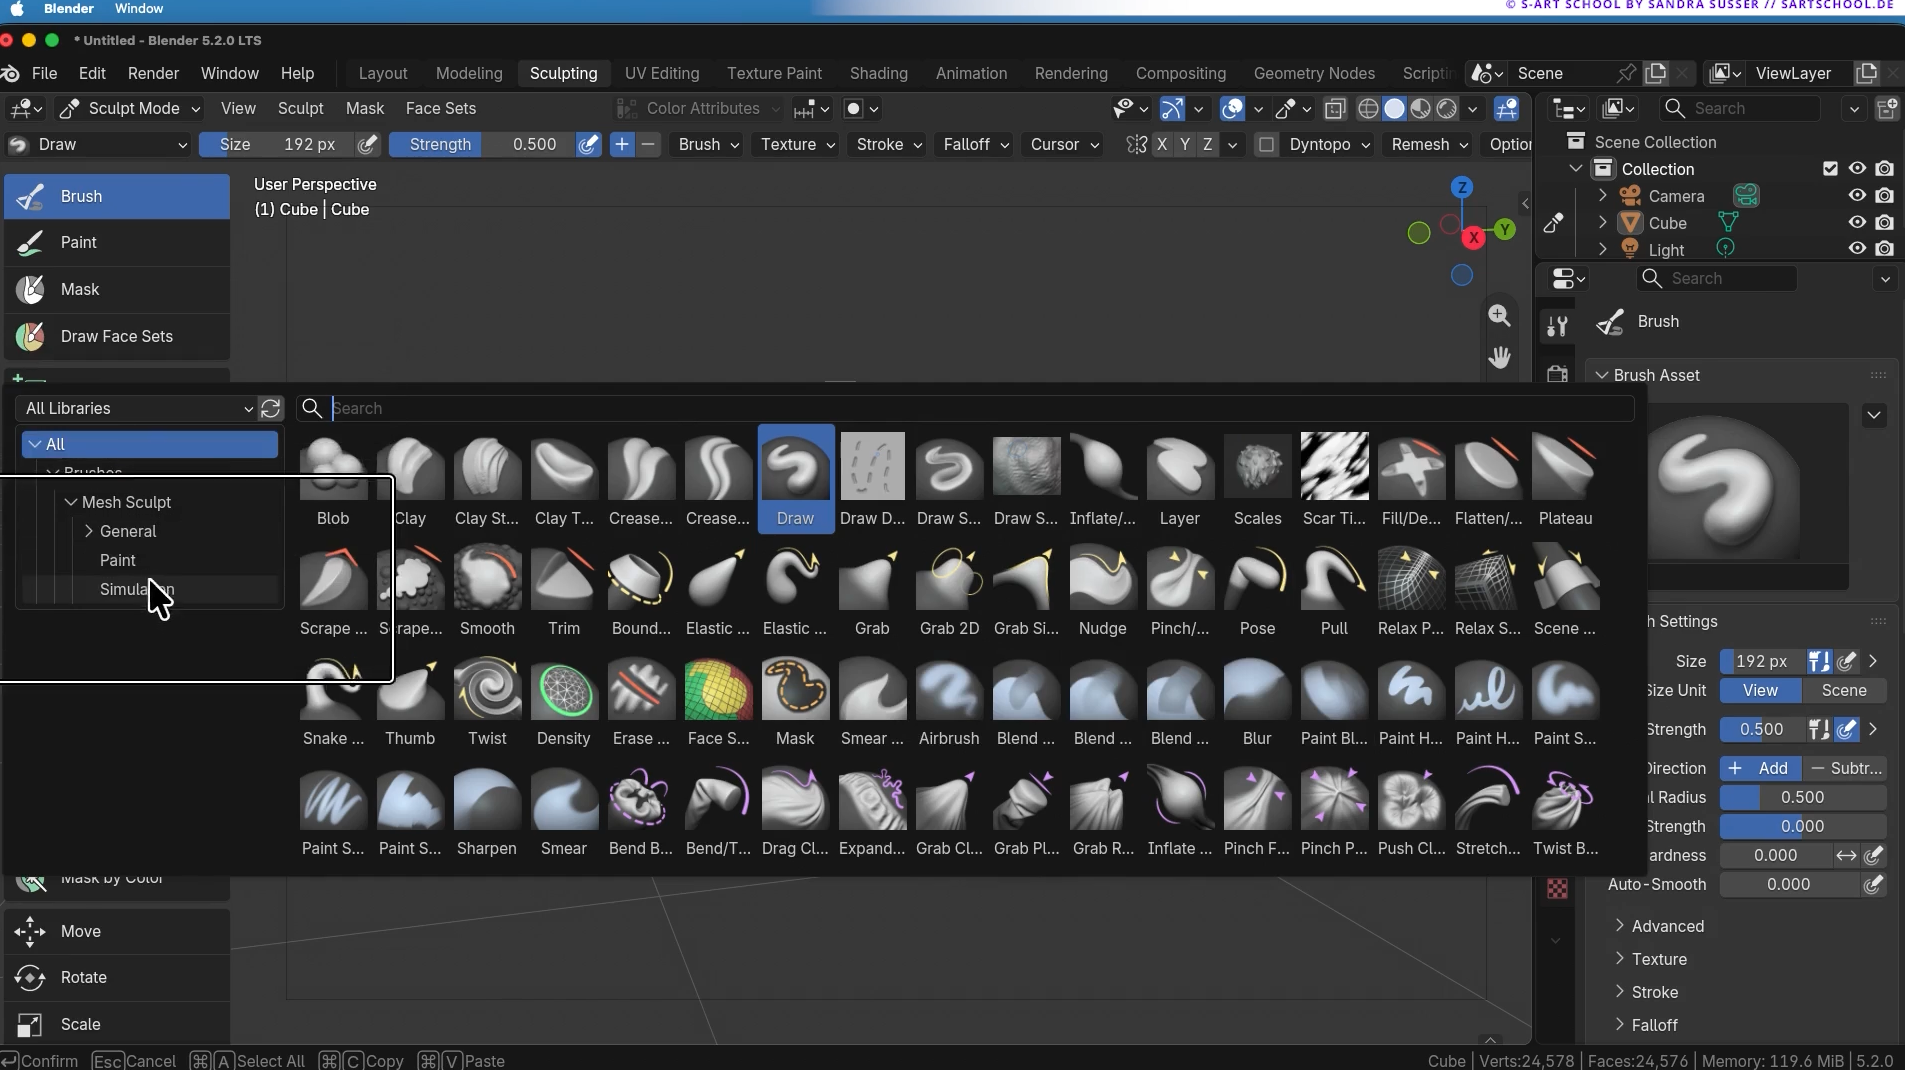
Task: Set direction to Subtract
Action: click(x=1845, y=768)
